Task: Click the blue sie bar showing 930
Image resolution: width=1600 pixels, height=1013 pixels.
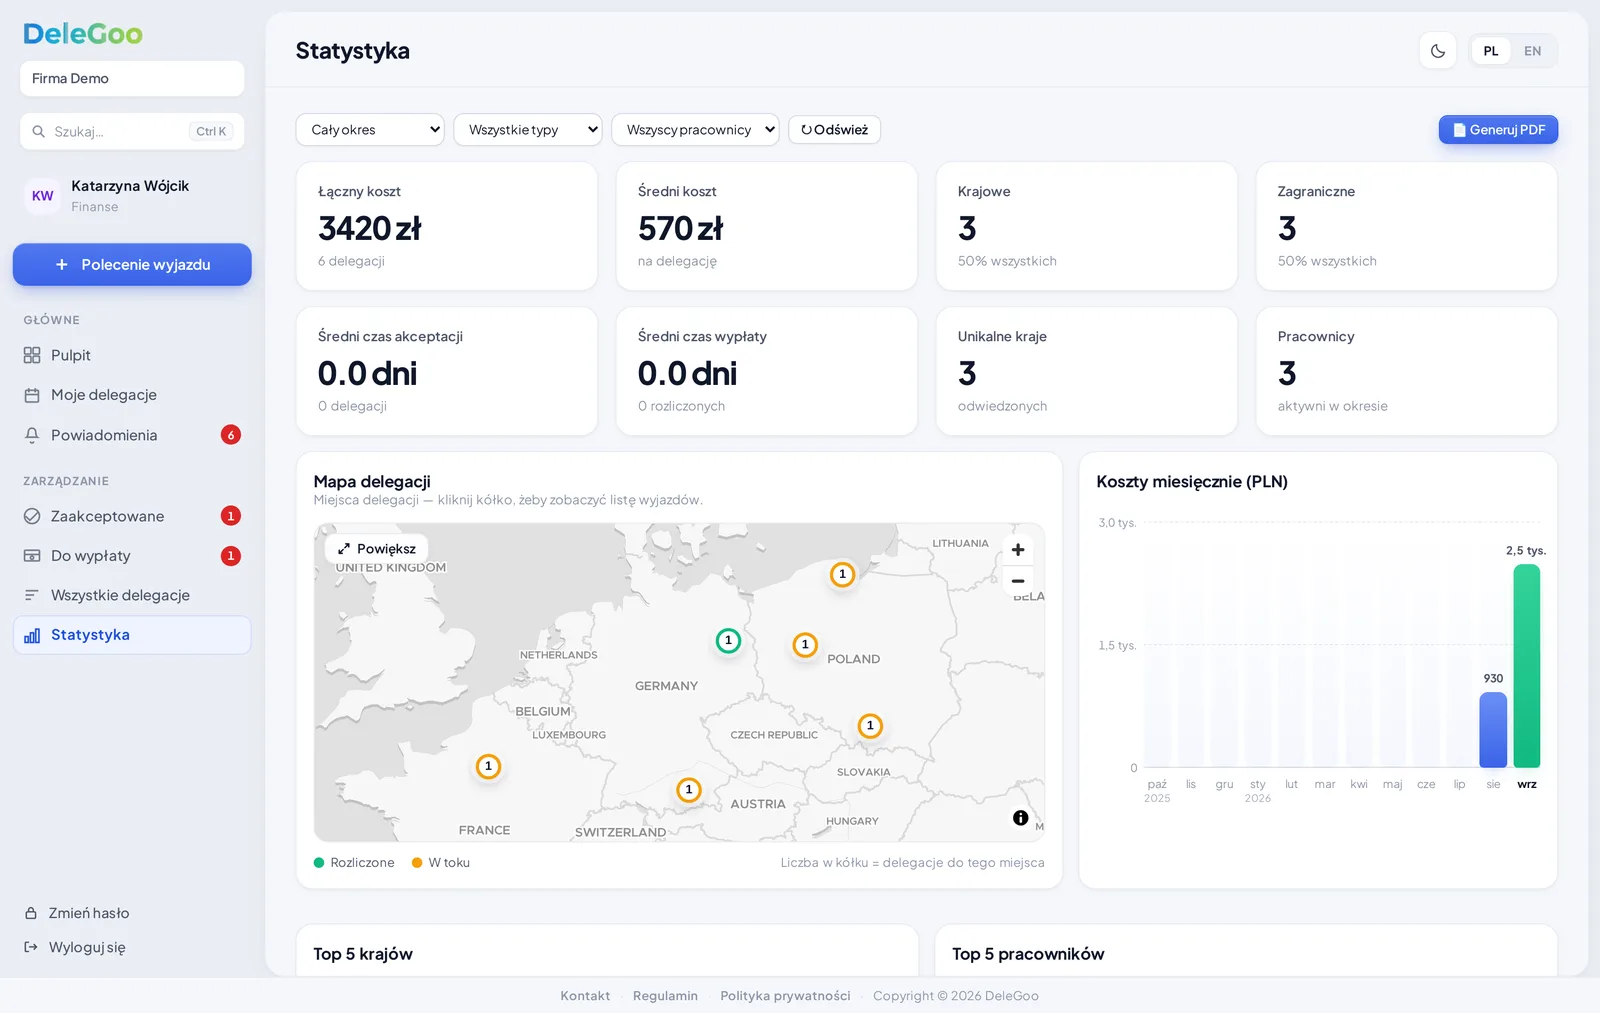Action: pos(1493,730)
